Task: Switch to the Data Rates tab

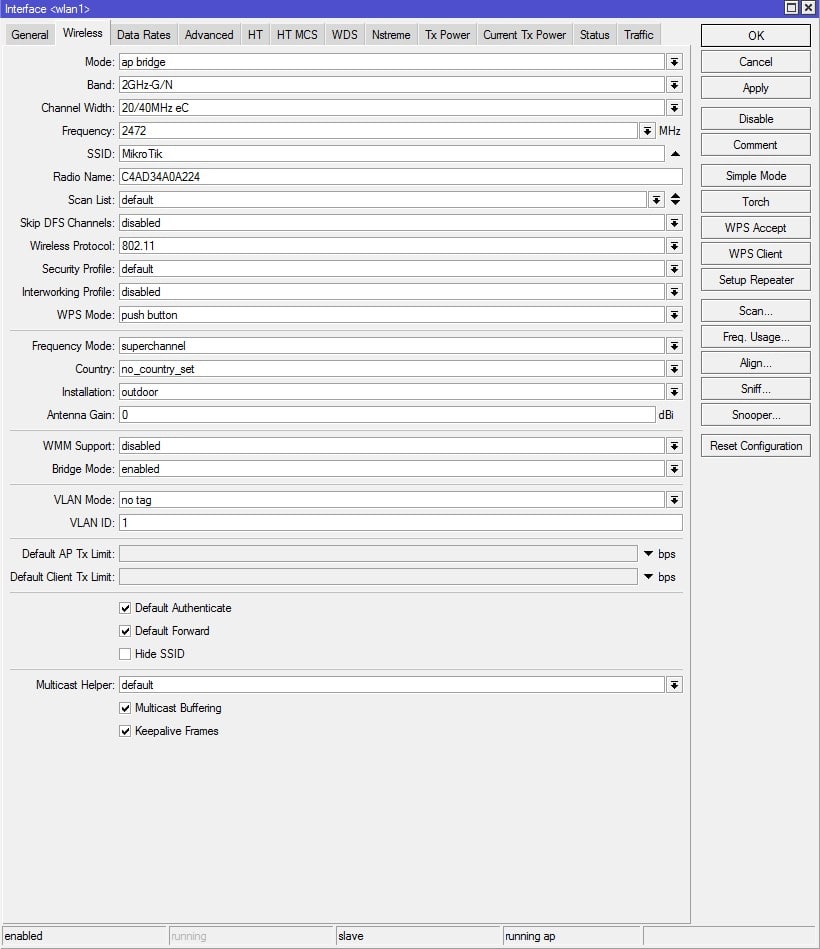Action: [143, 34]
